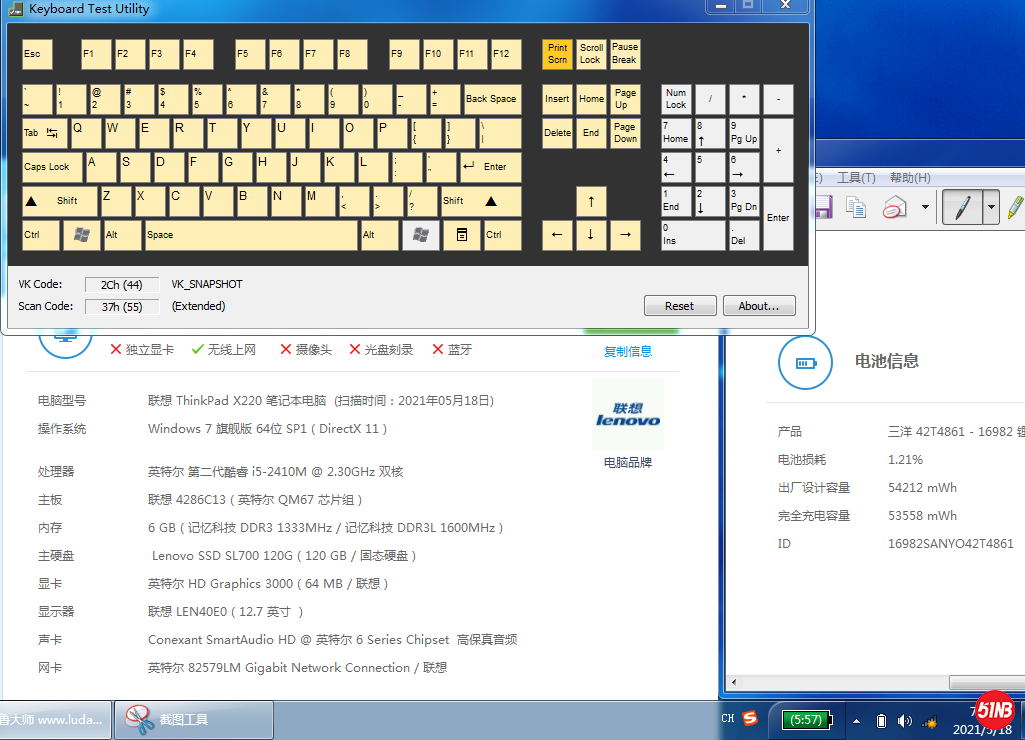This screenshot has width=1025, height=740.
Task: Click the Num Lock key on keypad
Action: 677,99
